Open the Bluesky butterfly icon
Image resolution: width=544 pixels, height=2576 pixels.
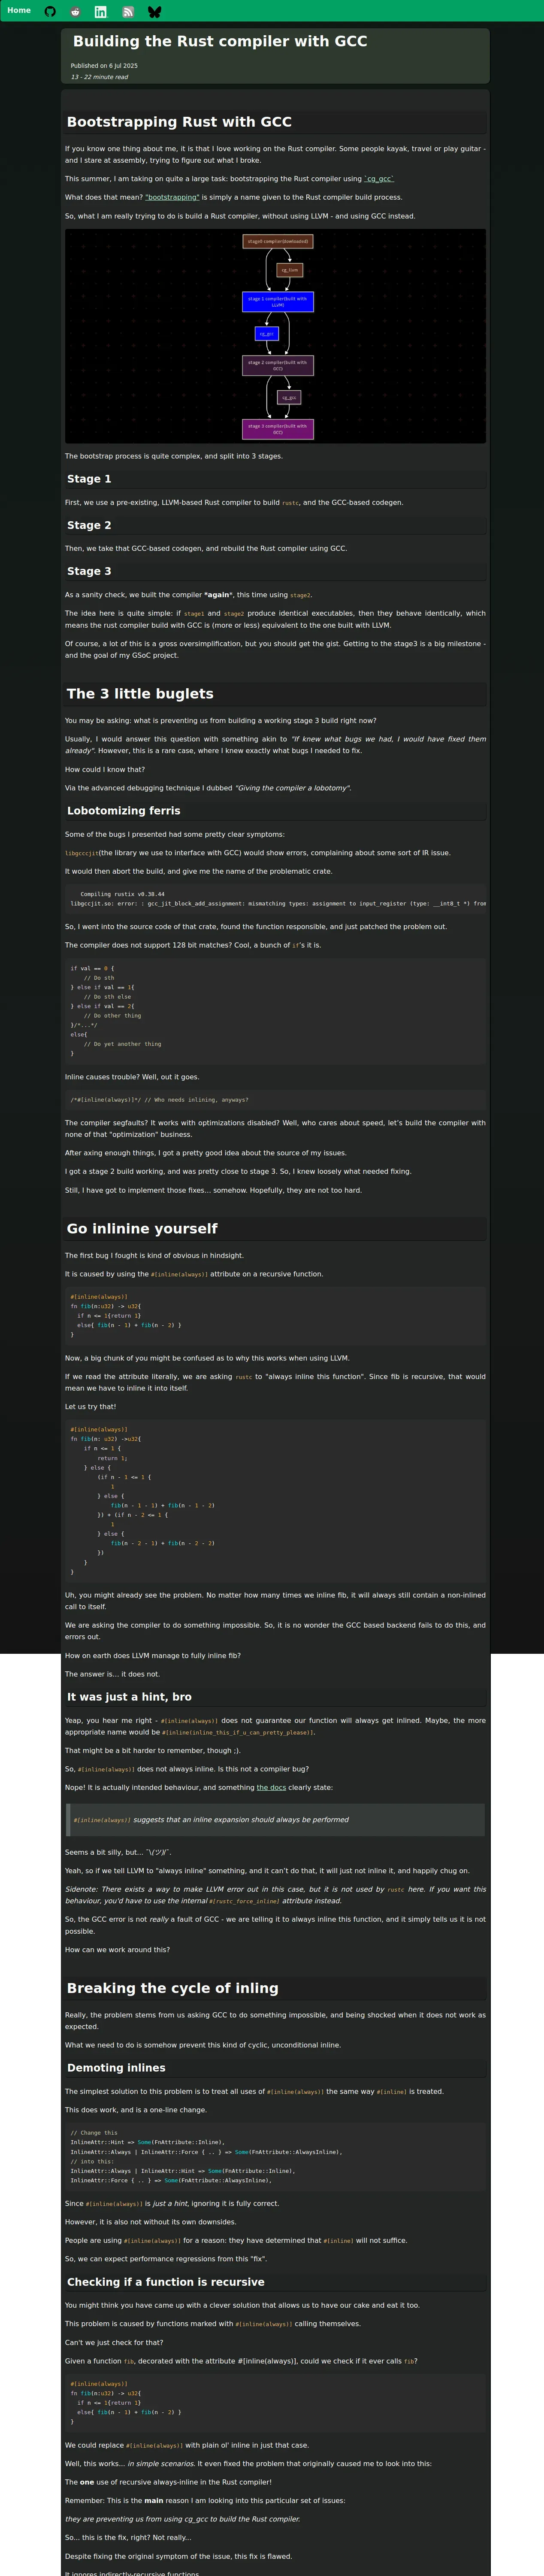pos(154,12)
